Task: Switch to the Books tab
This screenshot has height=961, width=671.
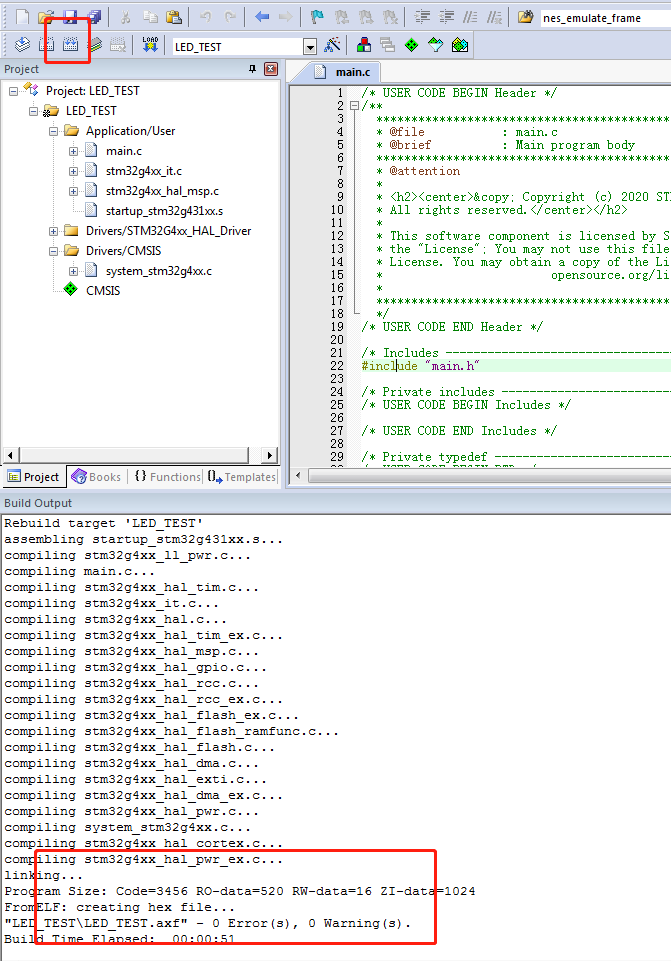Action: click(x=95, y=477)
